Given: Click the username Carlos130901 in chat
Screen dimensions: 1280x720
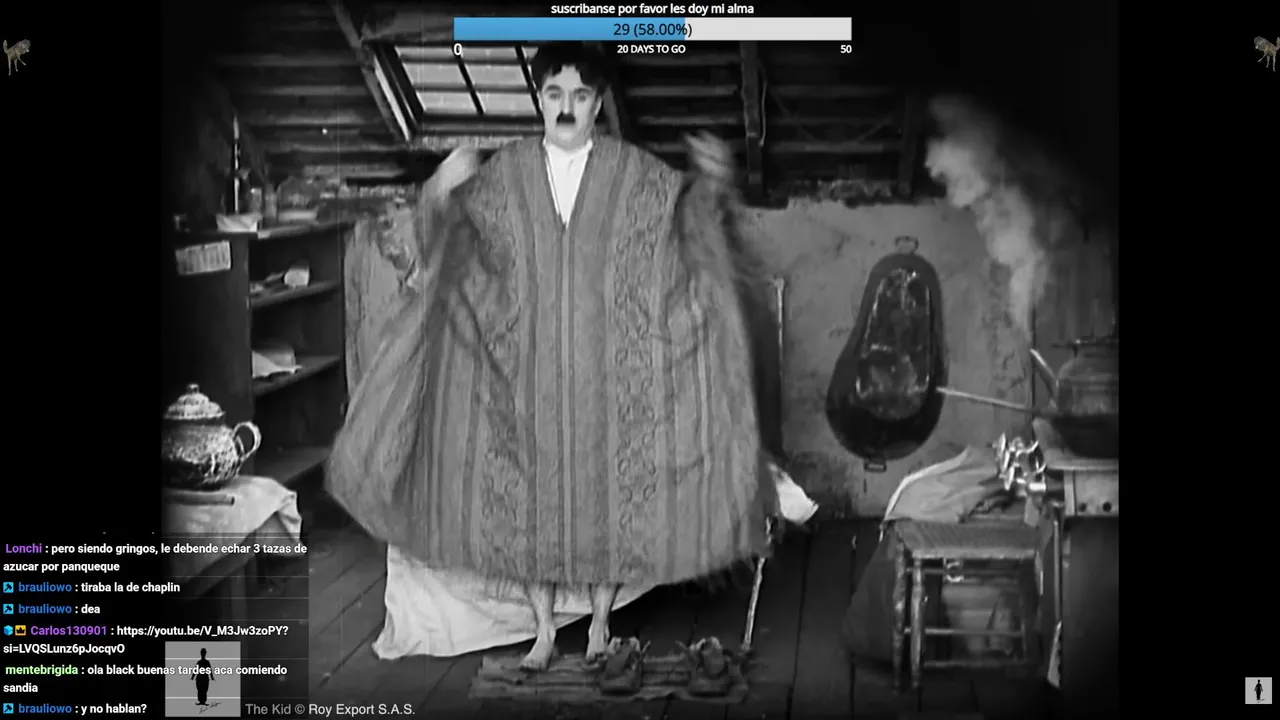Looking at the screenshot, I should coord(67,631).
